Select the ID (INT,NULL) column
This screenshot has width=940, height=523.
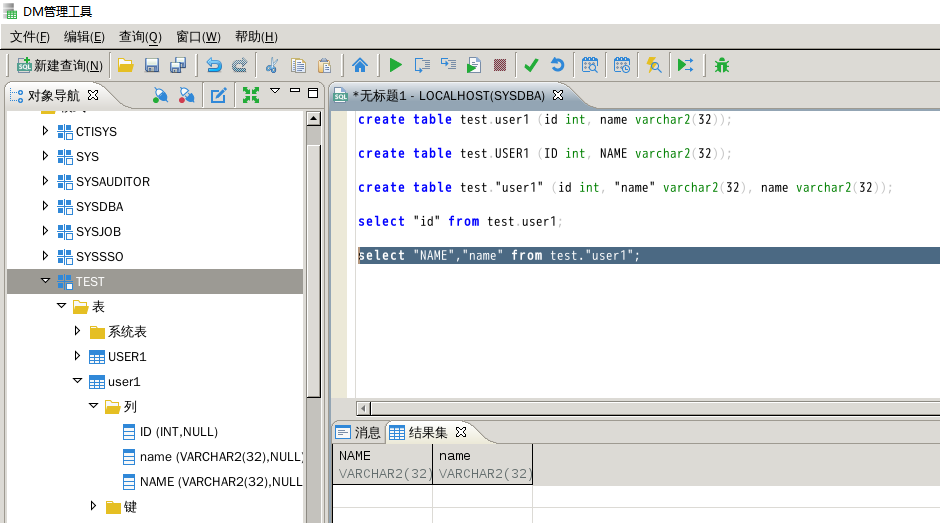[170, 432]
